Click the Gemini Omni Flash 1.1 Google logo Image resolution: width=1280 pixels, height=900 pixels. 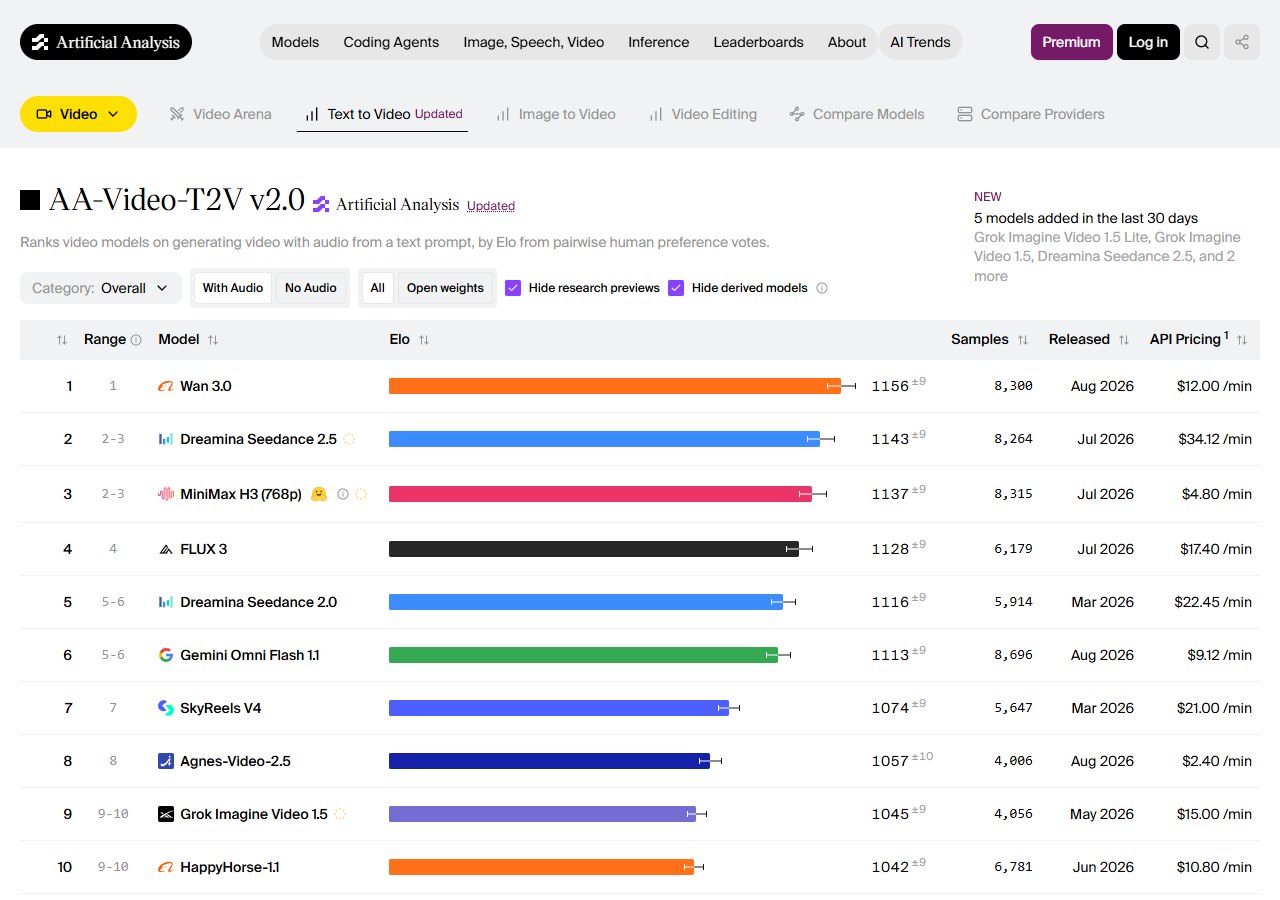pyautogui.click(x=166, y=655)
